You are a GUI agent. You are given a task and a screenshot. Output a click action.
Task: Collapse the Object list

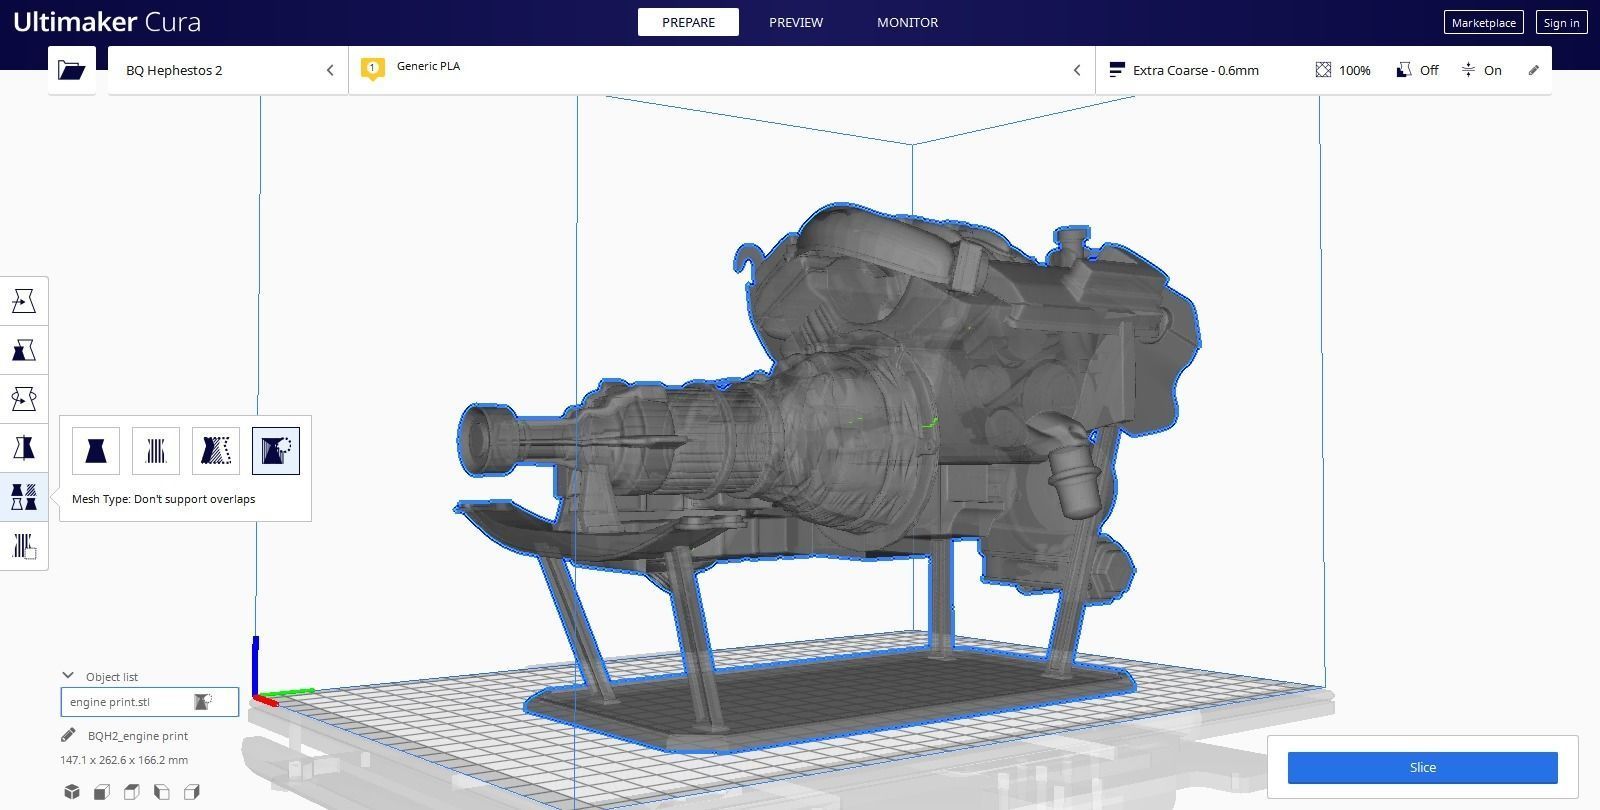(x=68, y=676)
